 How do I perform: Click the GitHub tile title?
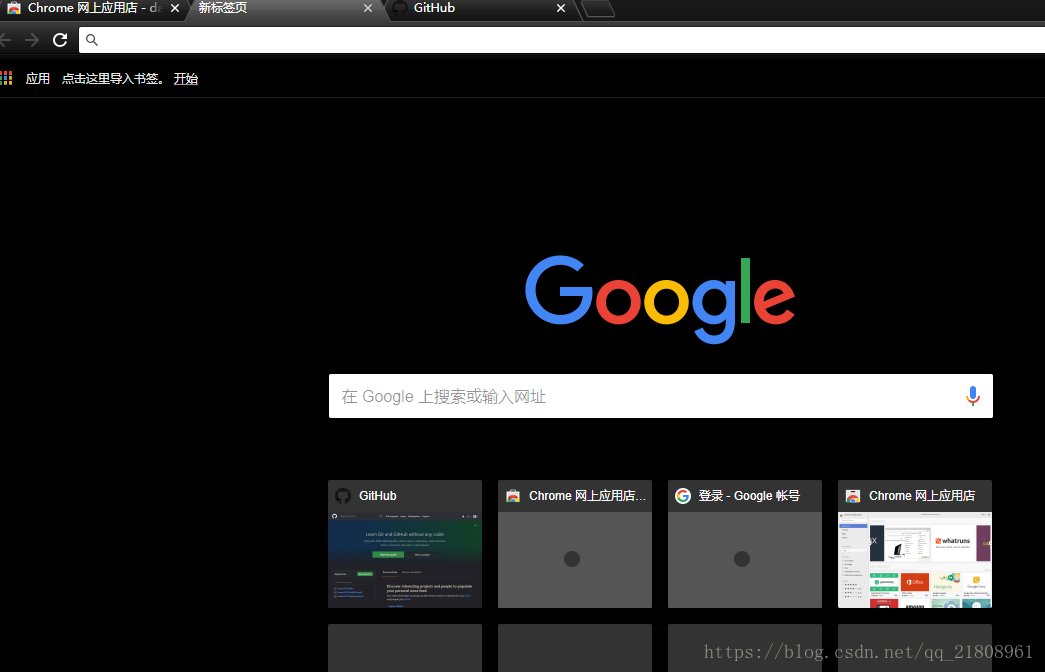coord(378,496)
